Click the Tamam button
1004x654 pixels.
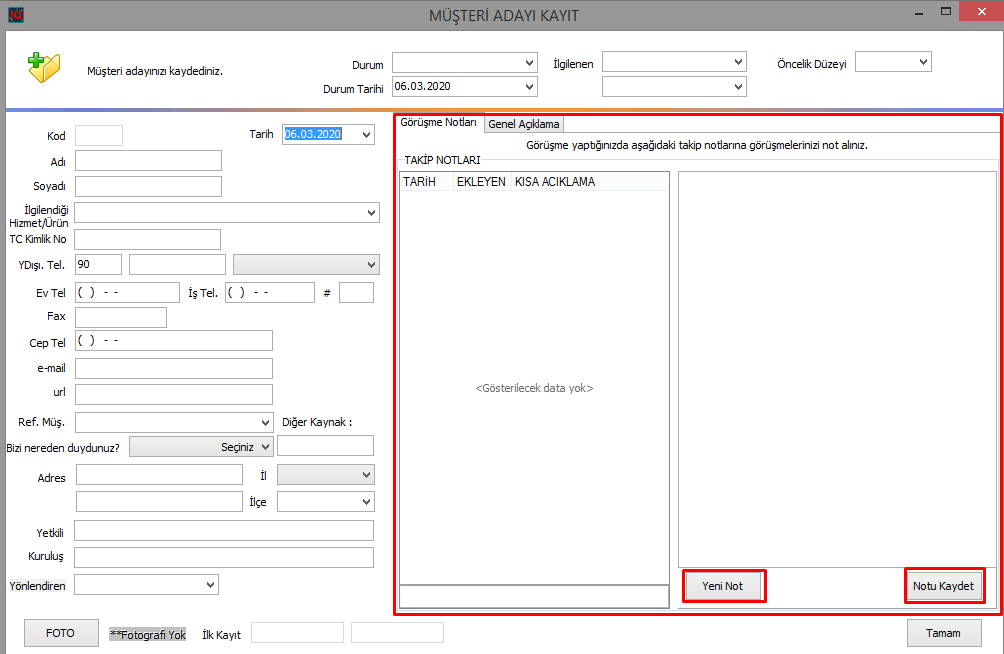pyautogui.click(x=943, y=633)
